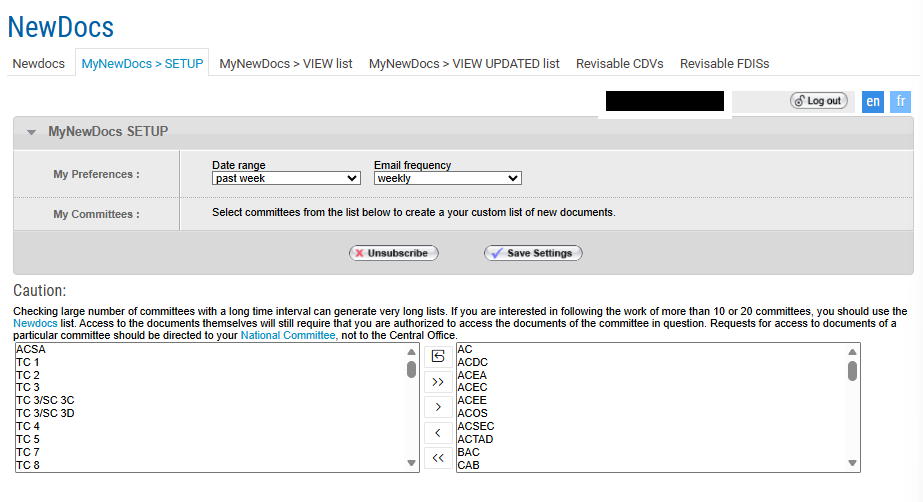Viewport: 923px width, 502px height.
Task: Collapse the MyNewDocs SETUP panel triangle
Action: (x=31, y=132)
